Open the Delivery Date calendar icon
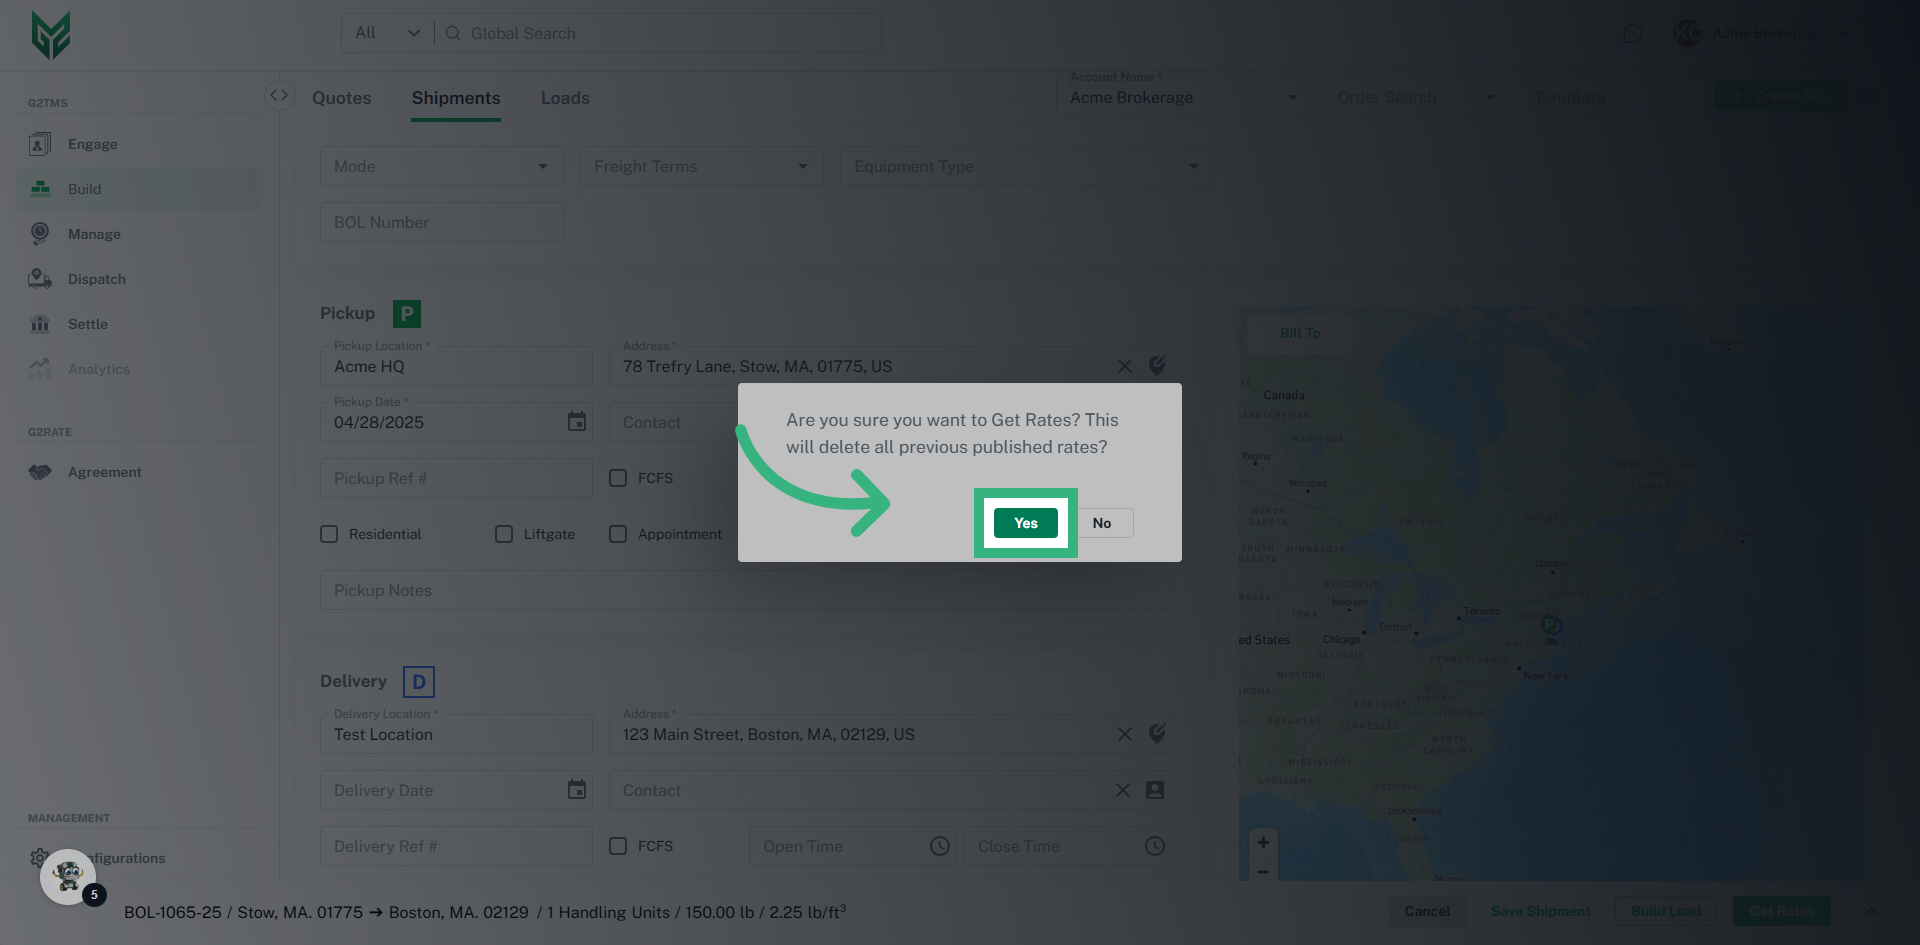Viewport: 1920px width, 945px height. [577, 790]
